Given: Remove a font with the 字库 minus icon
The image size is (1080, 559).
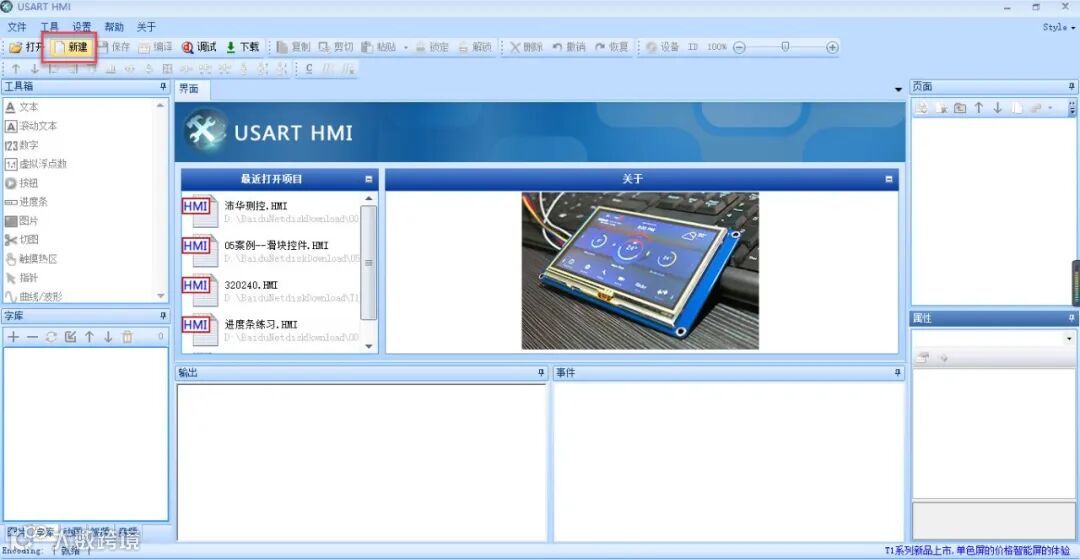Looking at the screenshot, I should 32,337.
